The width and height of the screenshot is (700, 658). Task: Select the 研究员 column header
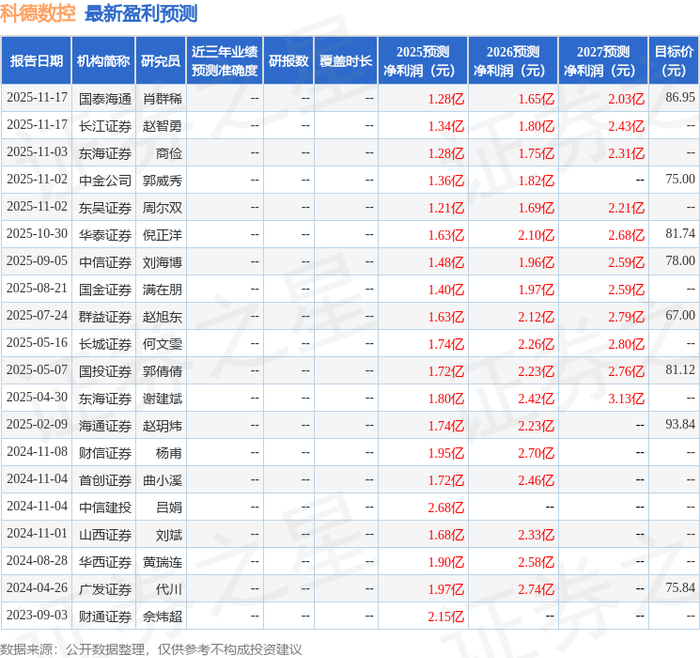[161, 61]
